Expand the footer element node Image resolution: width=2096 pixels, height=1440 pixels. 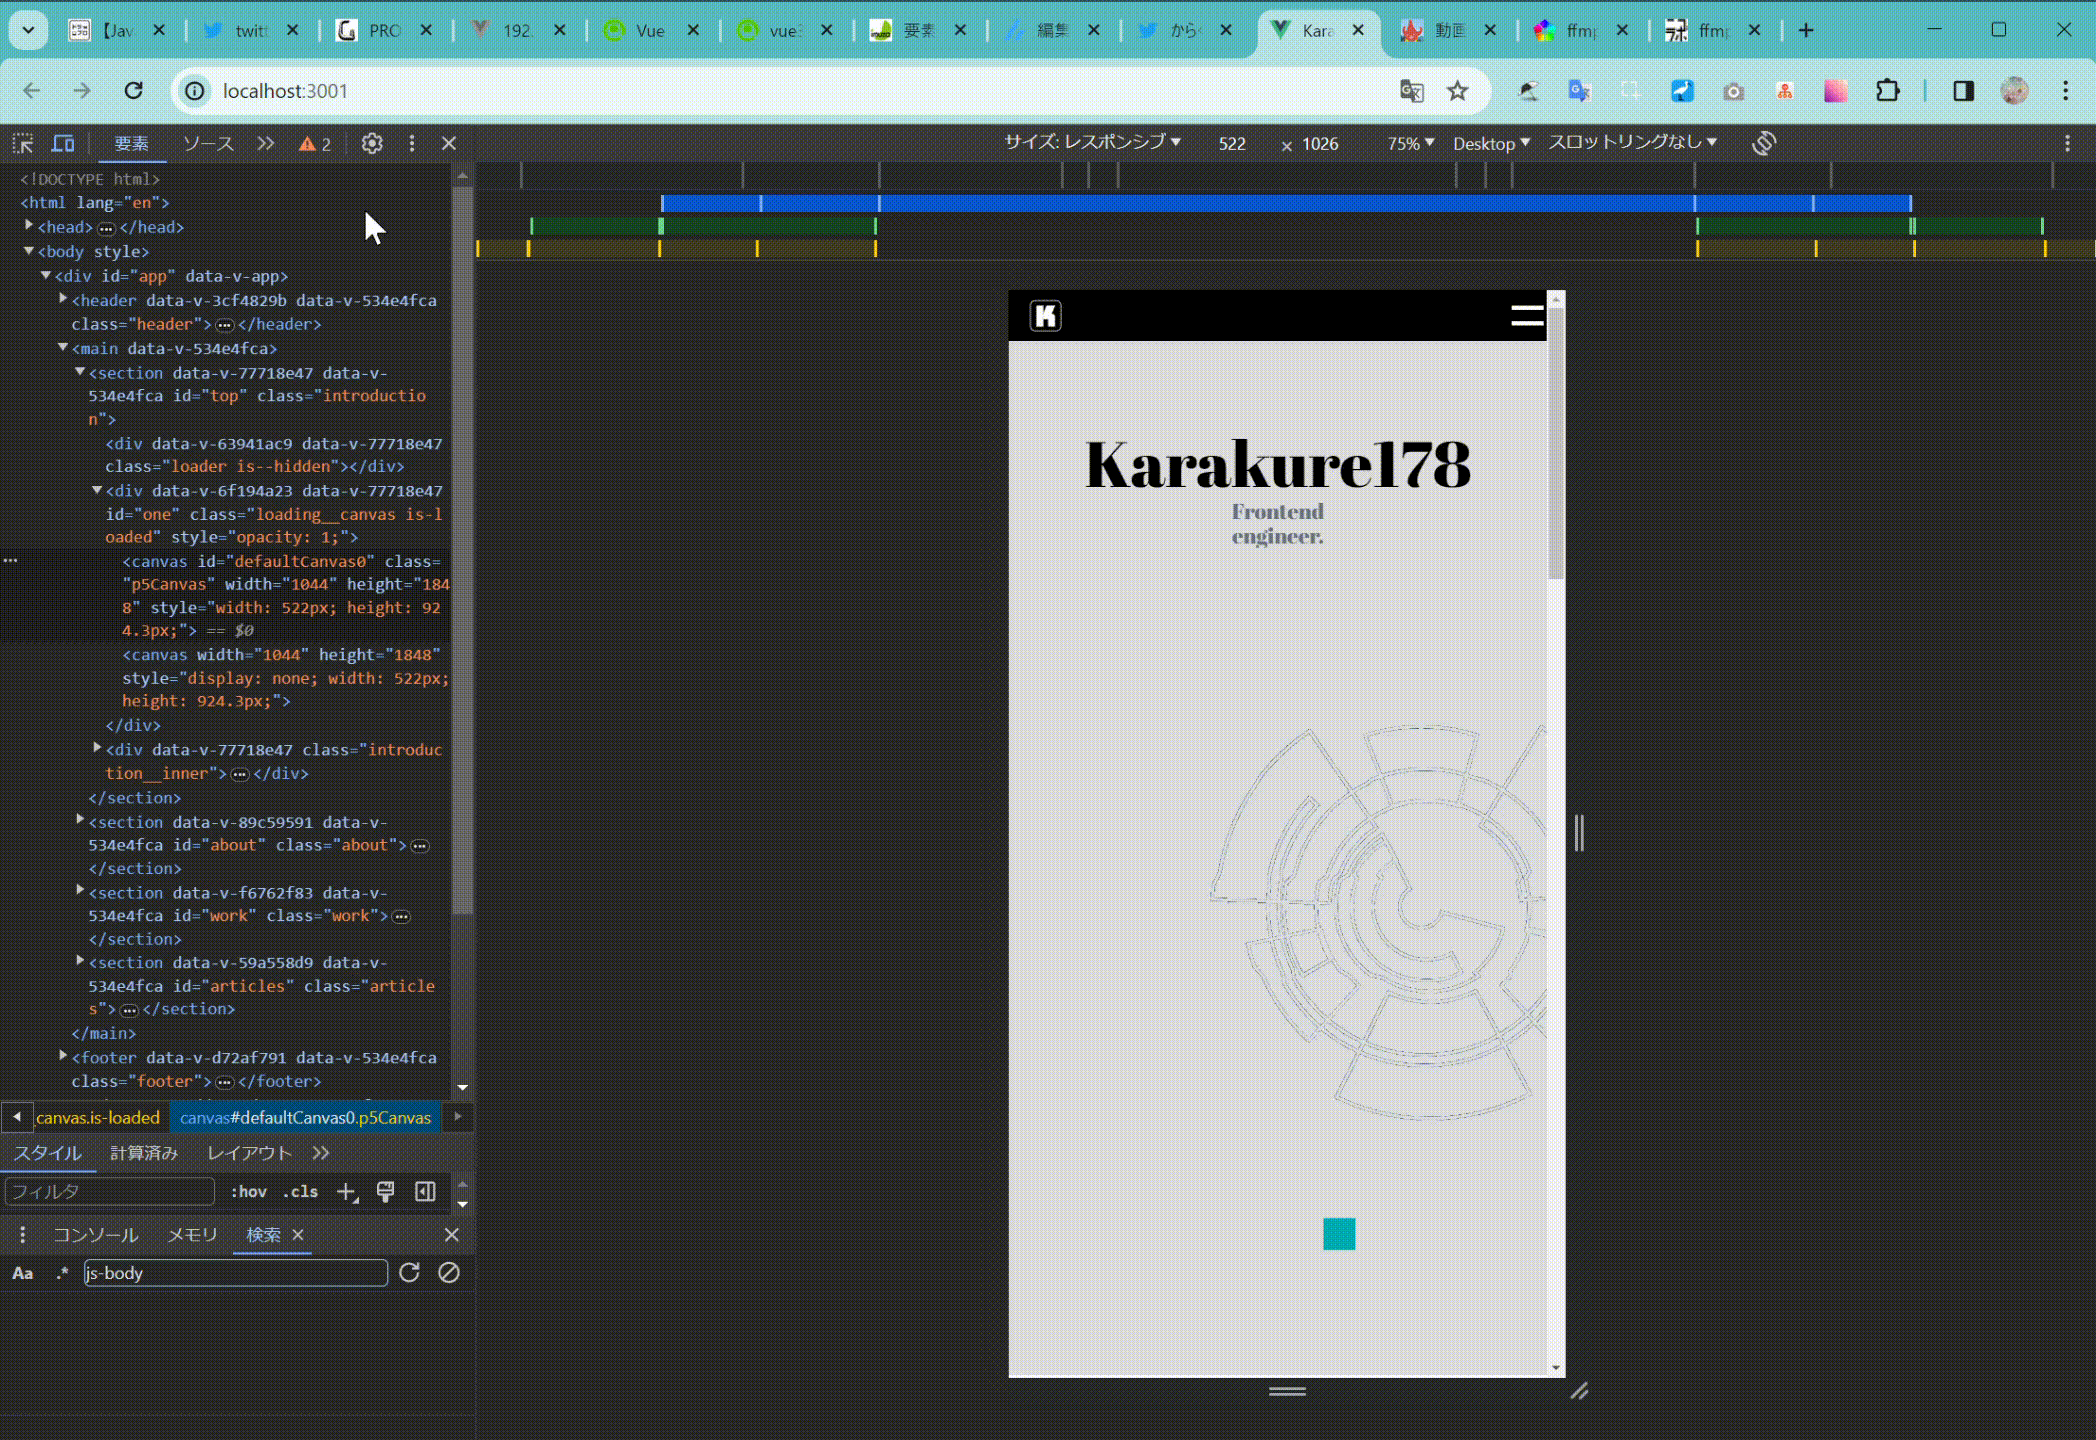point(63,1056)
